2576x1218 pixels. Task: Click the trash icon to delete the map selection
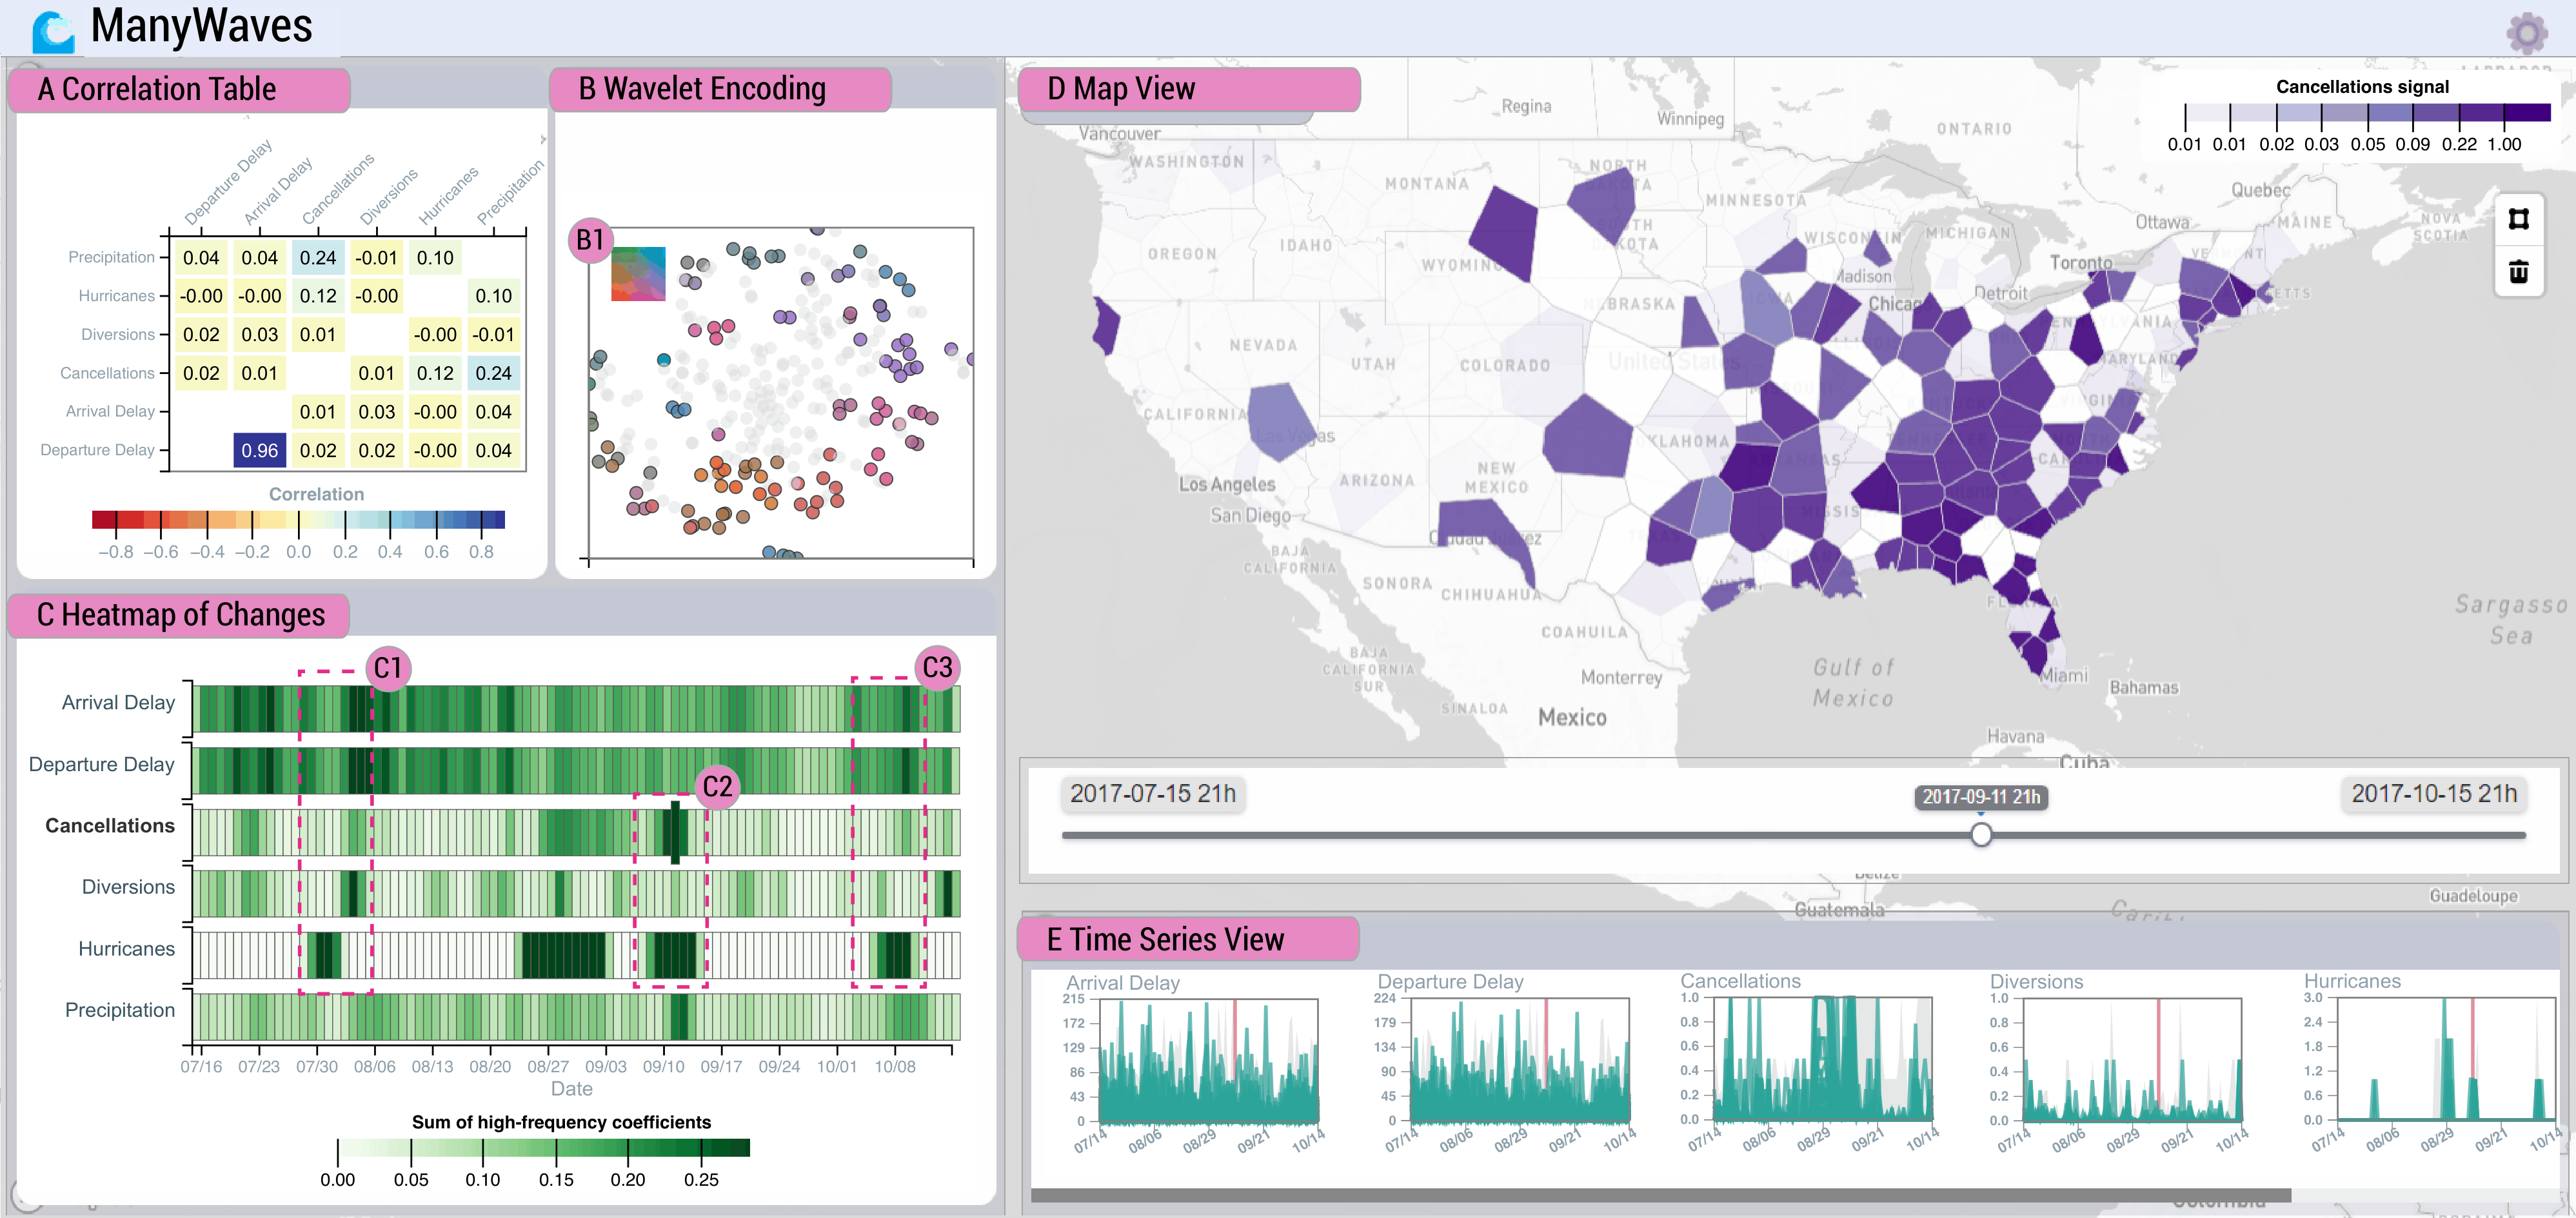pos(2518,271)
